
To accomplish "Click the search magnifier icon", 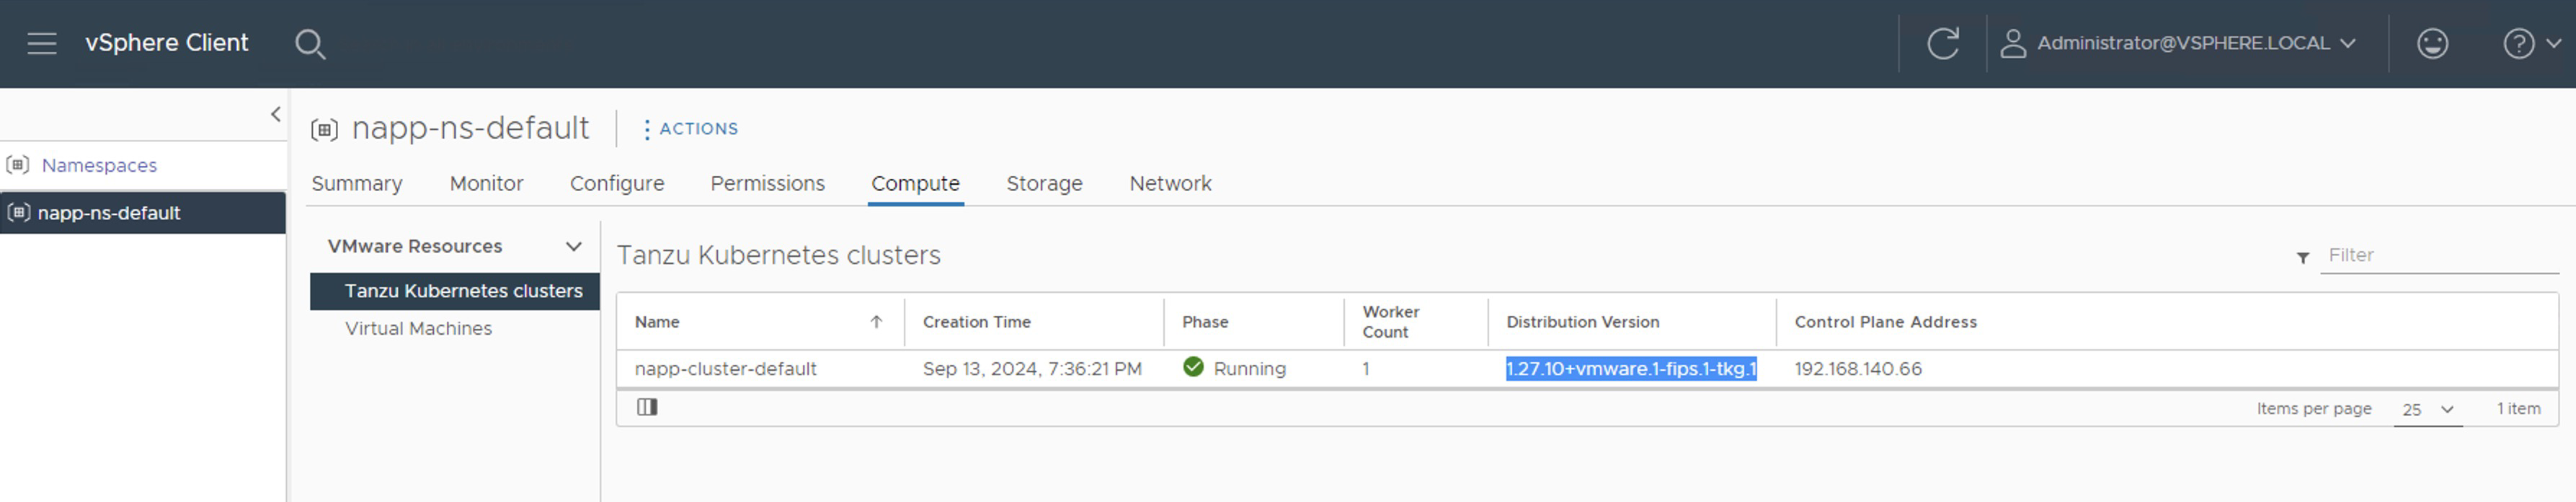I will pyautogui.click(x=310, y=44).
